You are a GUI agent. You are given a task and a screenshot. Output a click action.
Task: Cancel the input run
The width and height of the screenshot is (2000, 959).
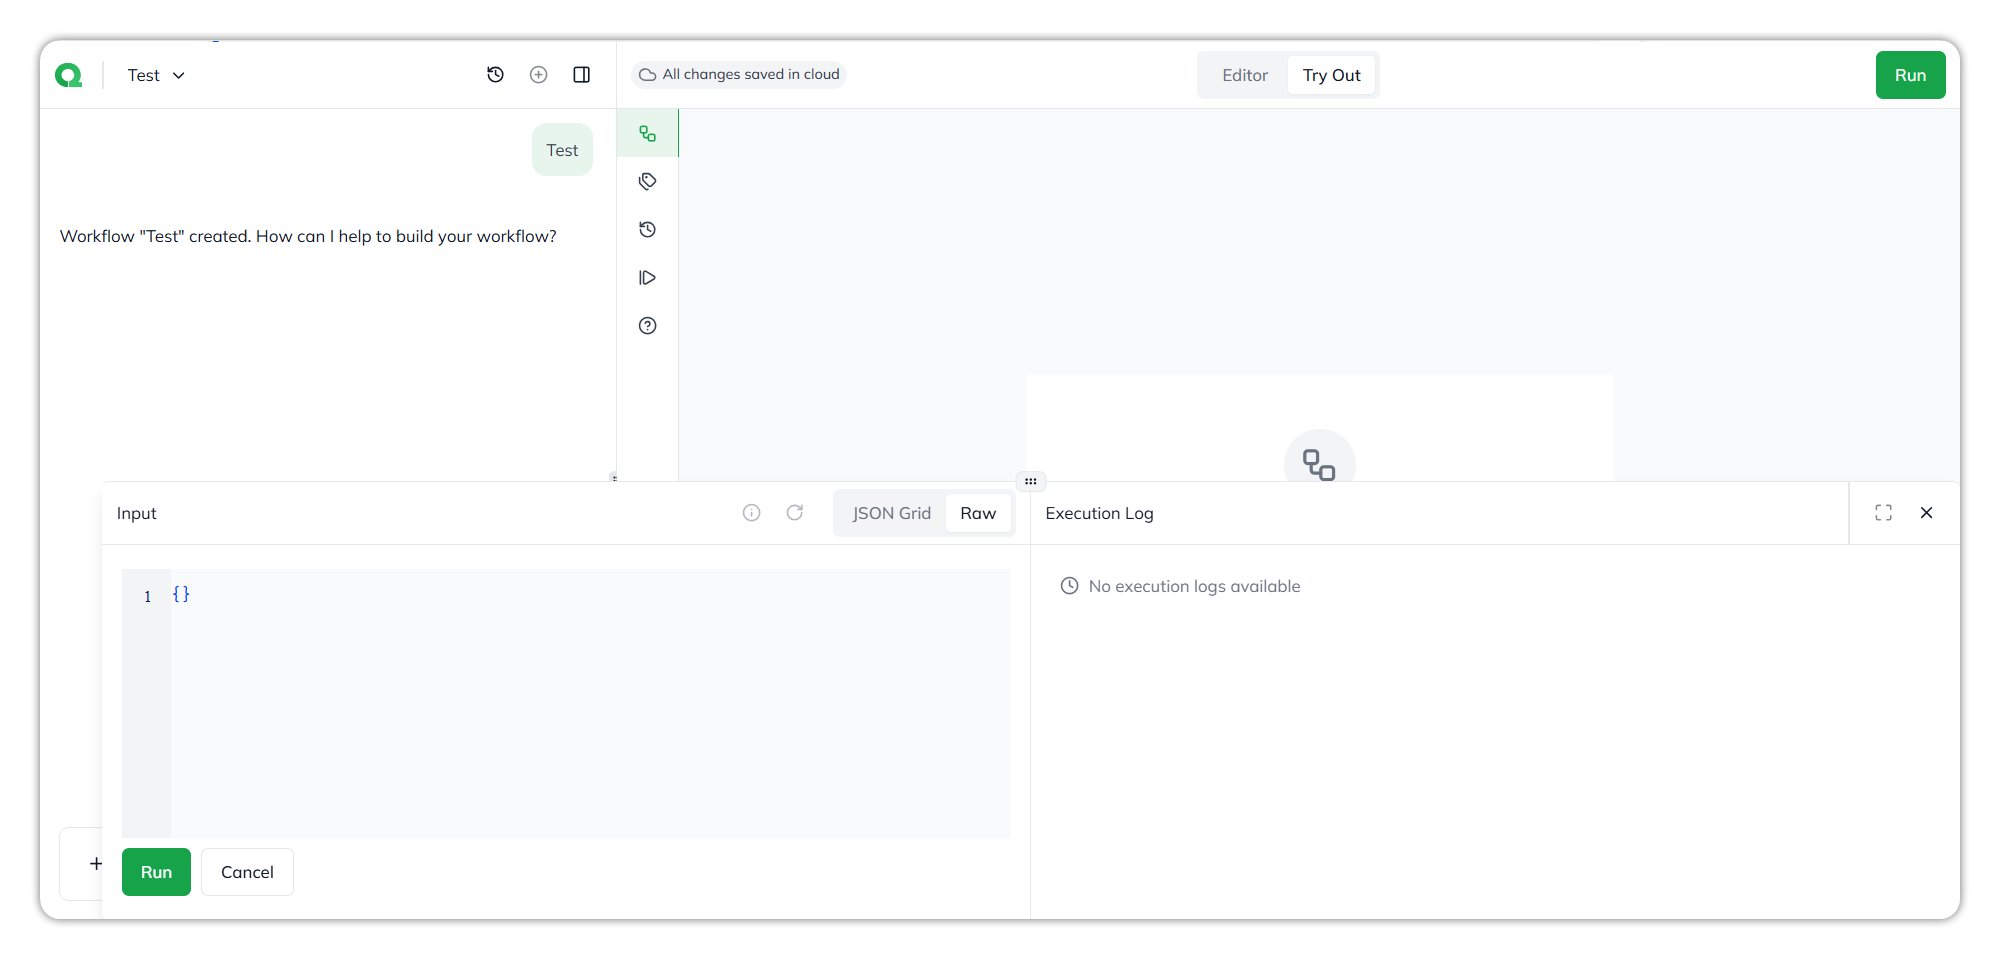point(247,872)
